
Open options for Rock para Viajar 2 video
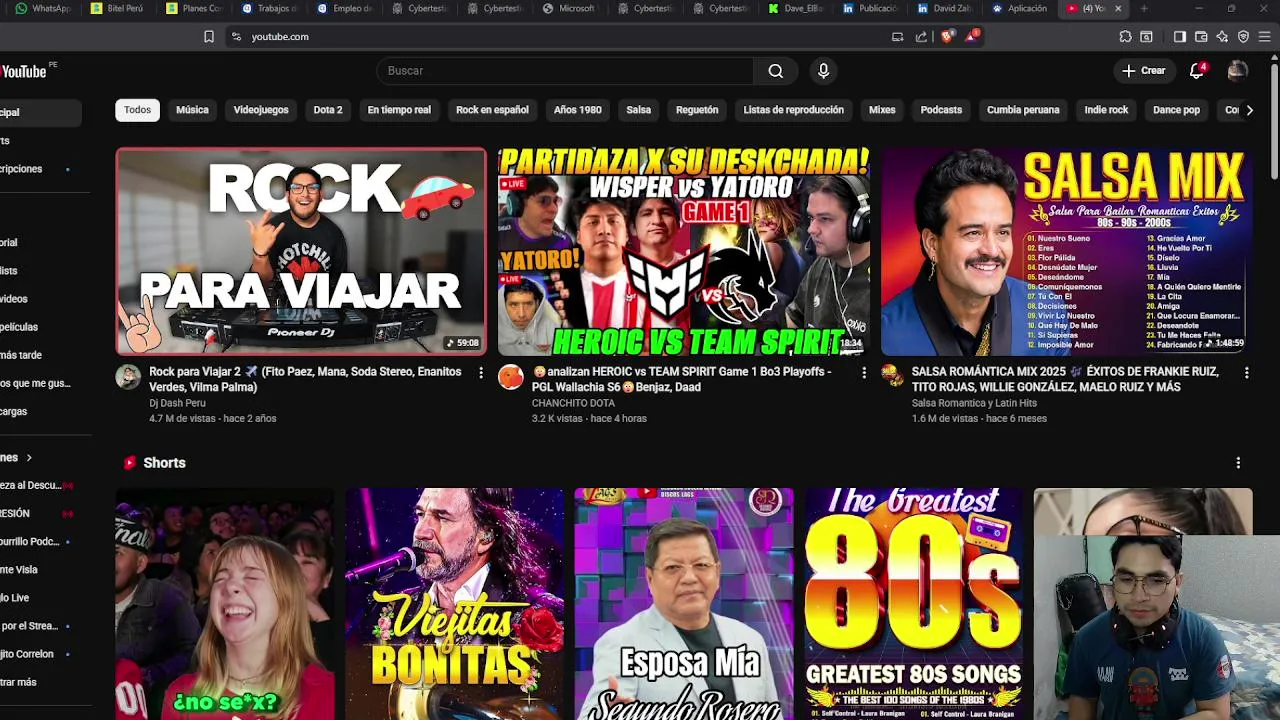click(x=480, y=373)
